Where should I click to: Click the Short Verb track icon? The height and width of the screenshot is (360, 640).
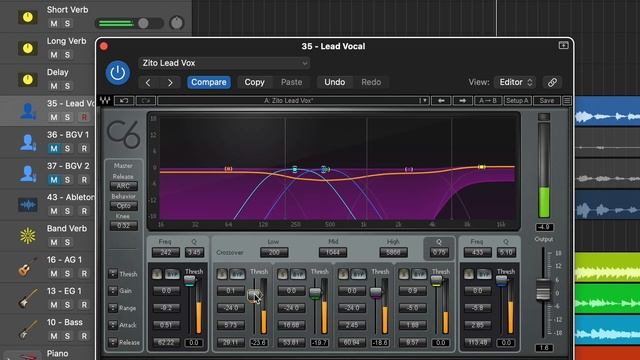click(28, 17)
